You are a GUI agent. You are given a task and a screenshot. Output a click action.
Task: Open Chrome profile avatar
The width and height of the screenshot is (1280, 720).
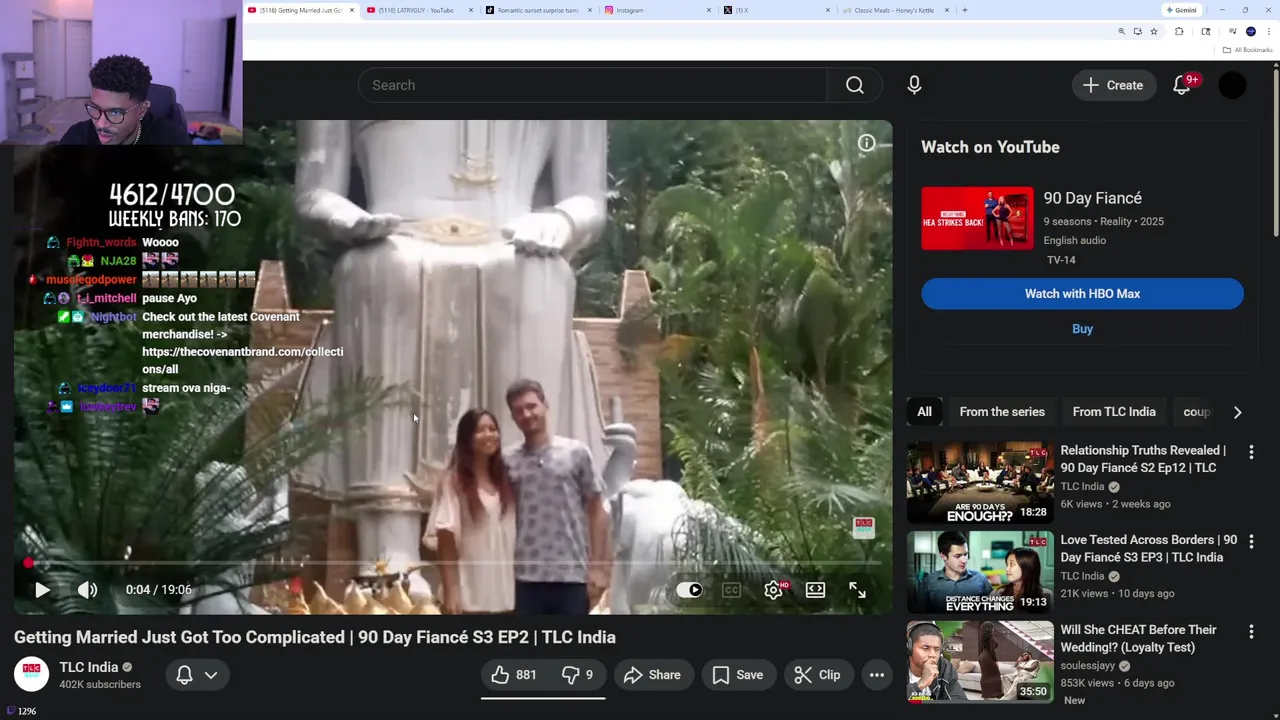tap(1251, 32)
